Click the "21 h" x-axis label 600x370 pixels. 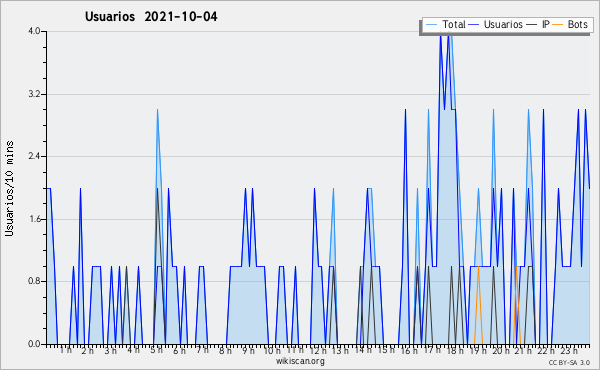click(x=523, y=351)
